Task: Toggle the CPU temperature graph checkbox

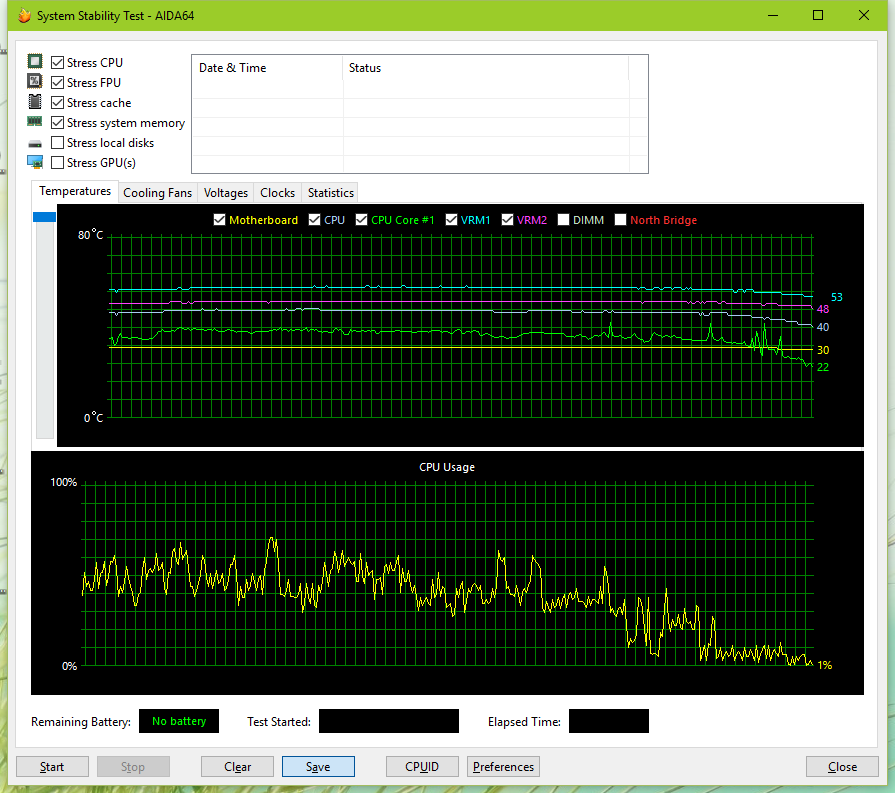Action: coord(314,220)
